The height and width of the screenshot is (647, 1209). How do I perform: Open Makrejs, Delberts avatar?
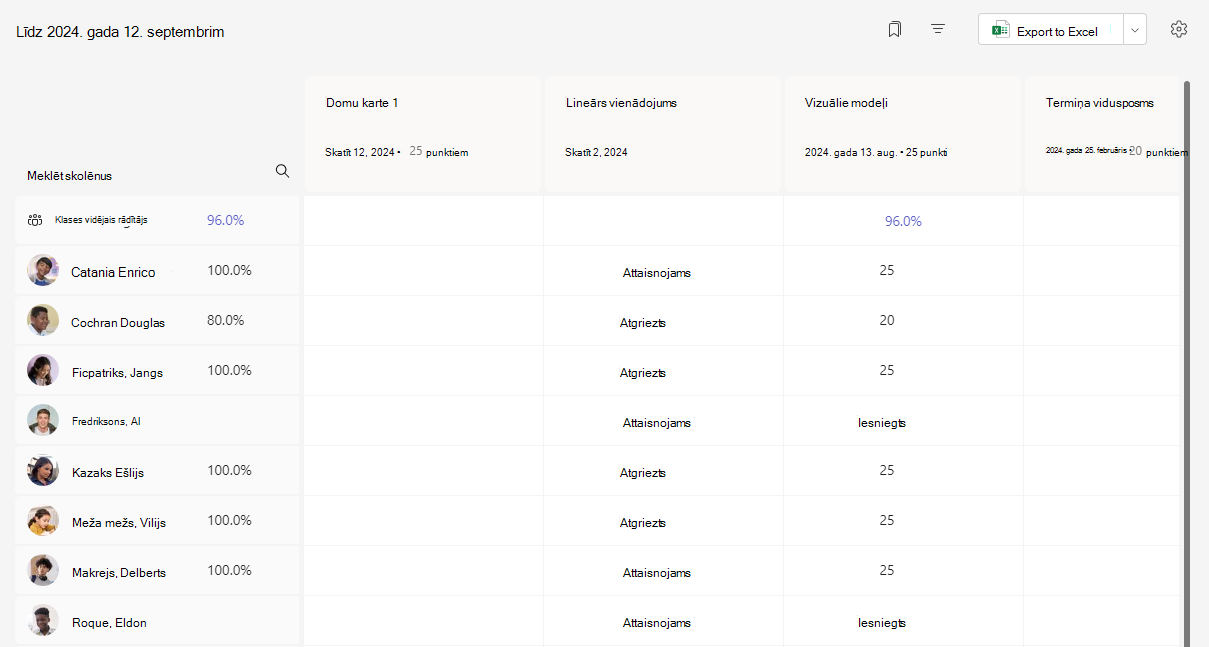tap(43, 570)
